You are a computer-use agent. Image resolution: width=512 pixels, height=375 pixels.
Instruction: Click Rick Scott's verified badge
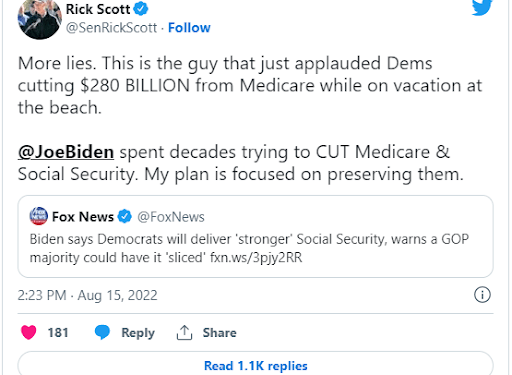click(141, 9)
